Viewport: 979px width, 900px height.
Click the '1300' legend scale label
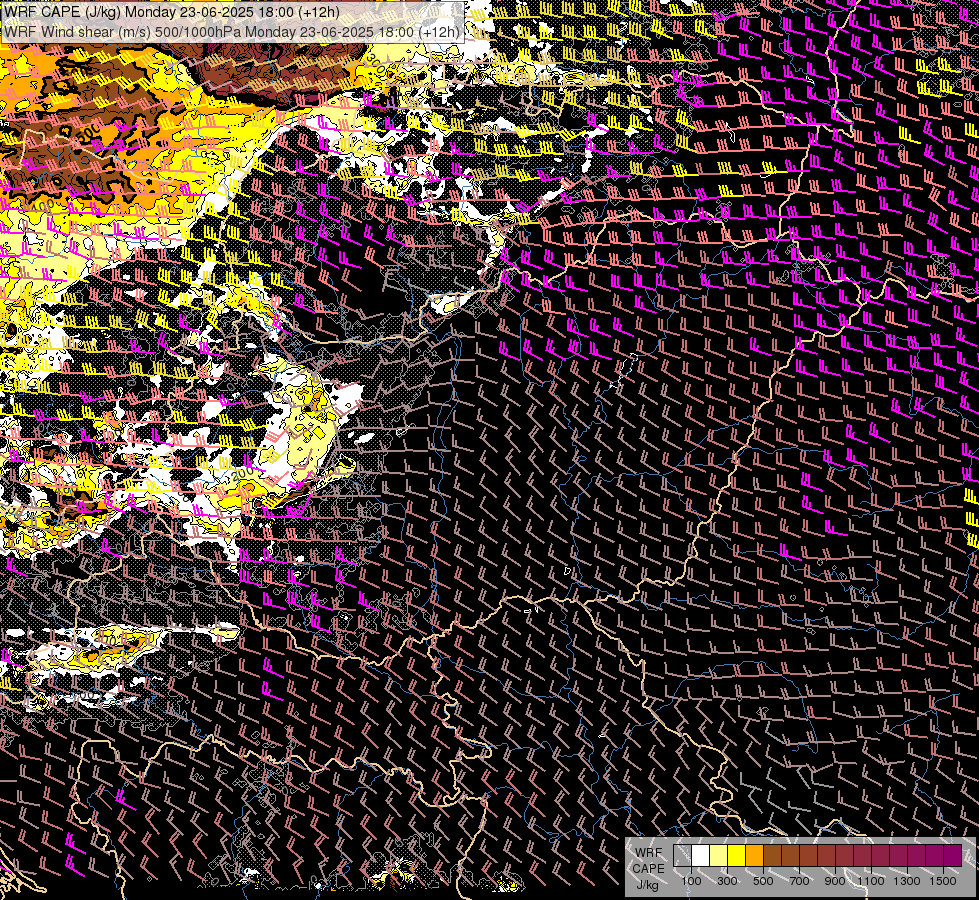click(907, 881)
